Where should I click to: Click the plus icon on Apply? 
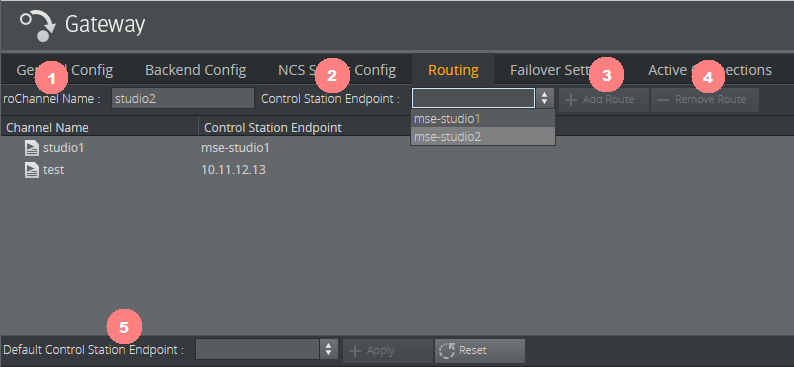[355, 351]
